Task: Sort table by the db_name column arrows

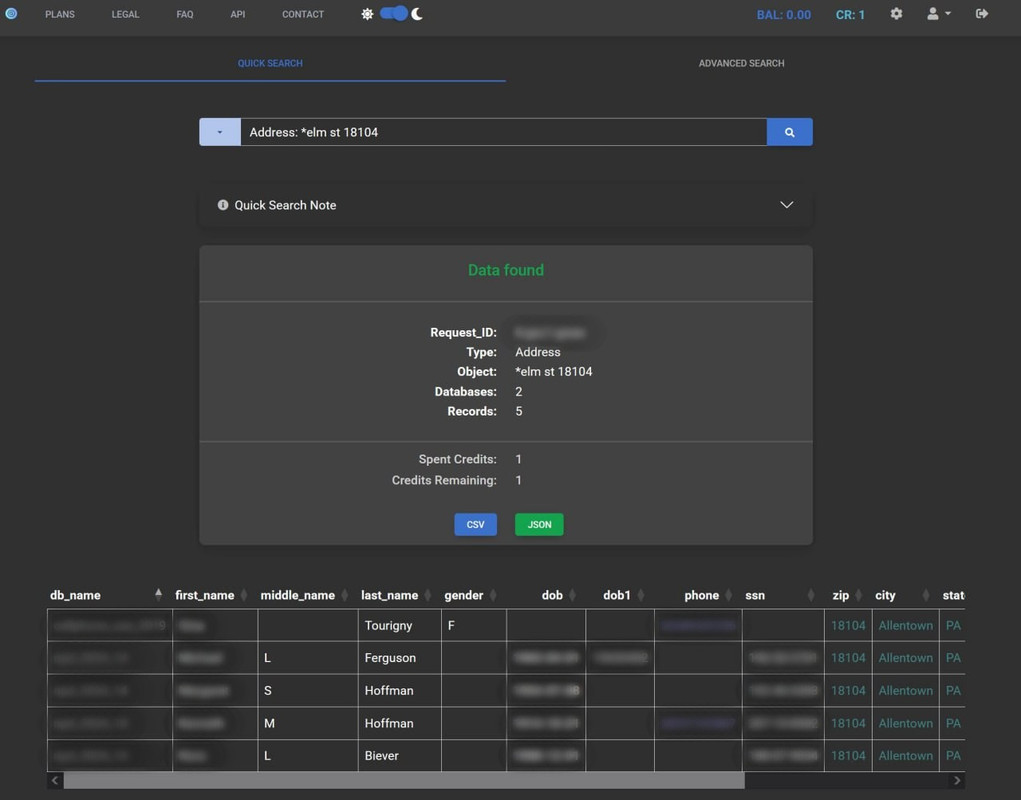Action: click(x=158, y=595)
